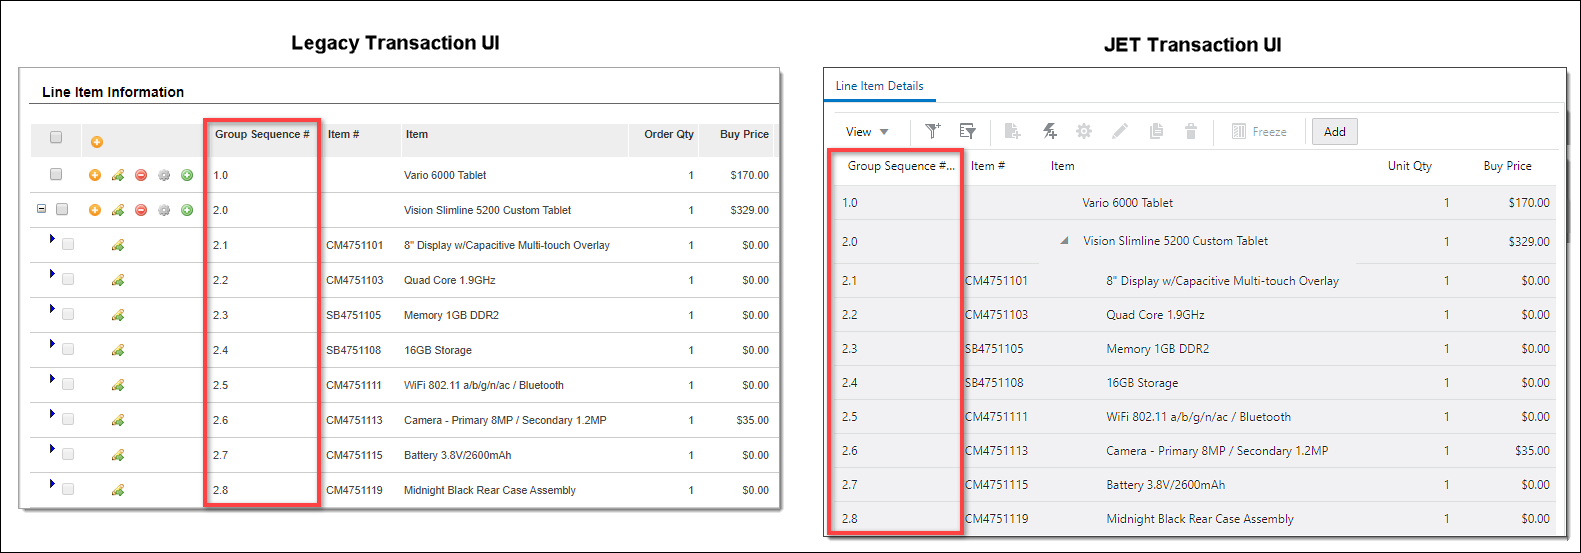Click the add filter funnel icon in the JET toolbar

tap(933, 131)
